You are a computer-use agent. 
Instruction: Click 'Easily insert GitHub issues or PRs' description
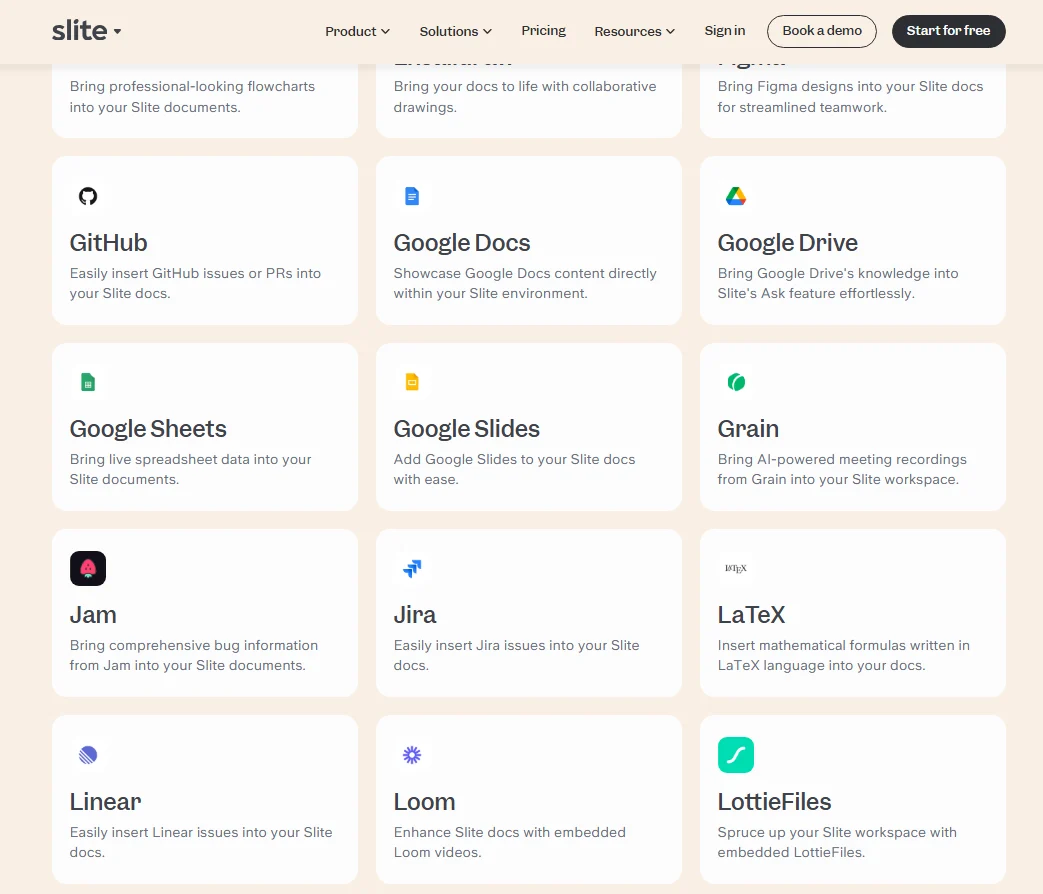tap(195, 283)
